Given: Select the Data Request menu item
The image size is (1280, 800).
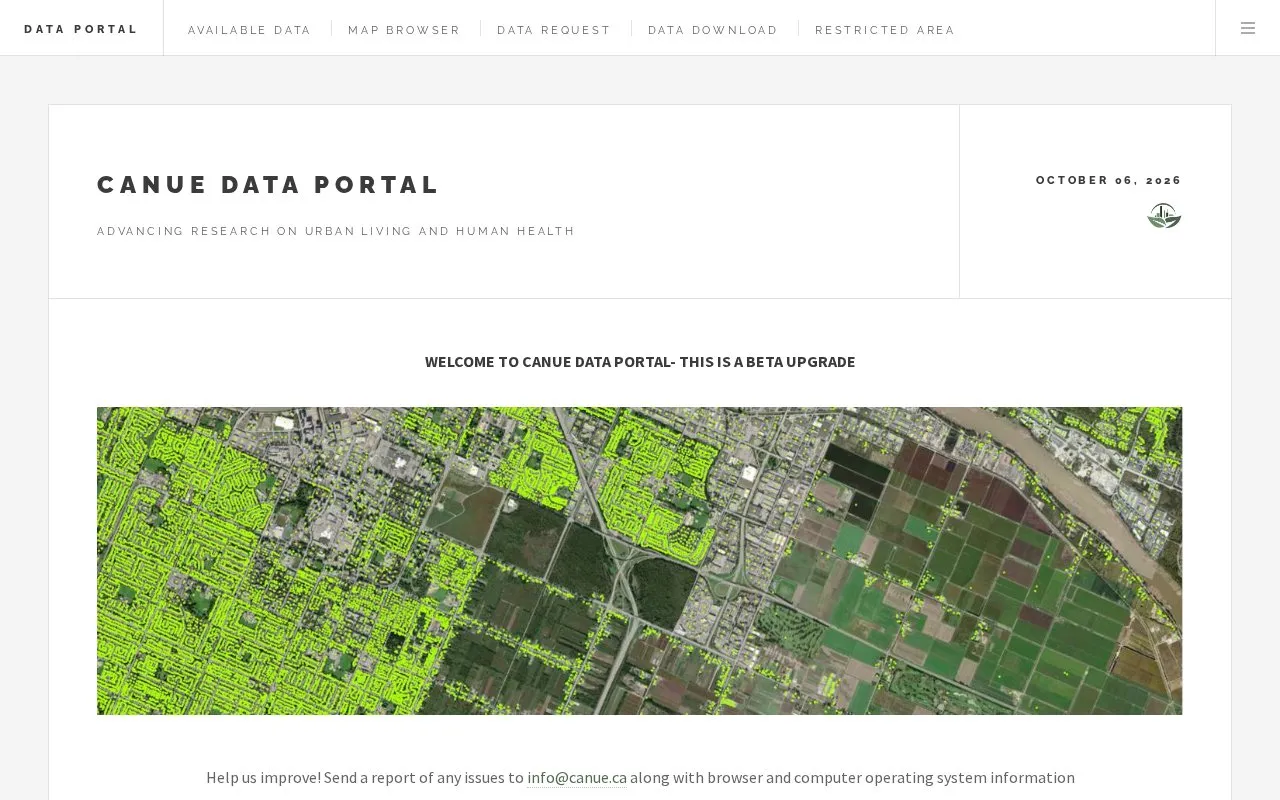Looking at the screenshot, I should tap(554, 30).
